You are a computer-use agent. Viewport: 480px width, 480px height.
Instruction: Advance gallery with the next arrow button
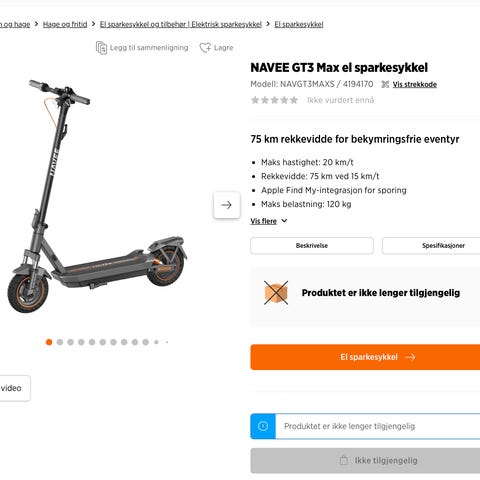click(x=227, y=205)
